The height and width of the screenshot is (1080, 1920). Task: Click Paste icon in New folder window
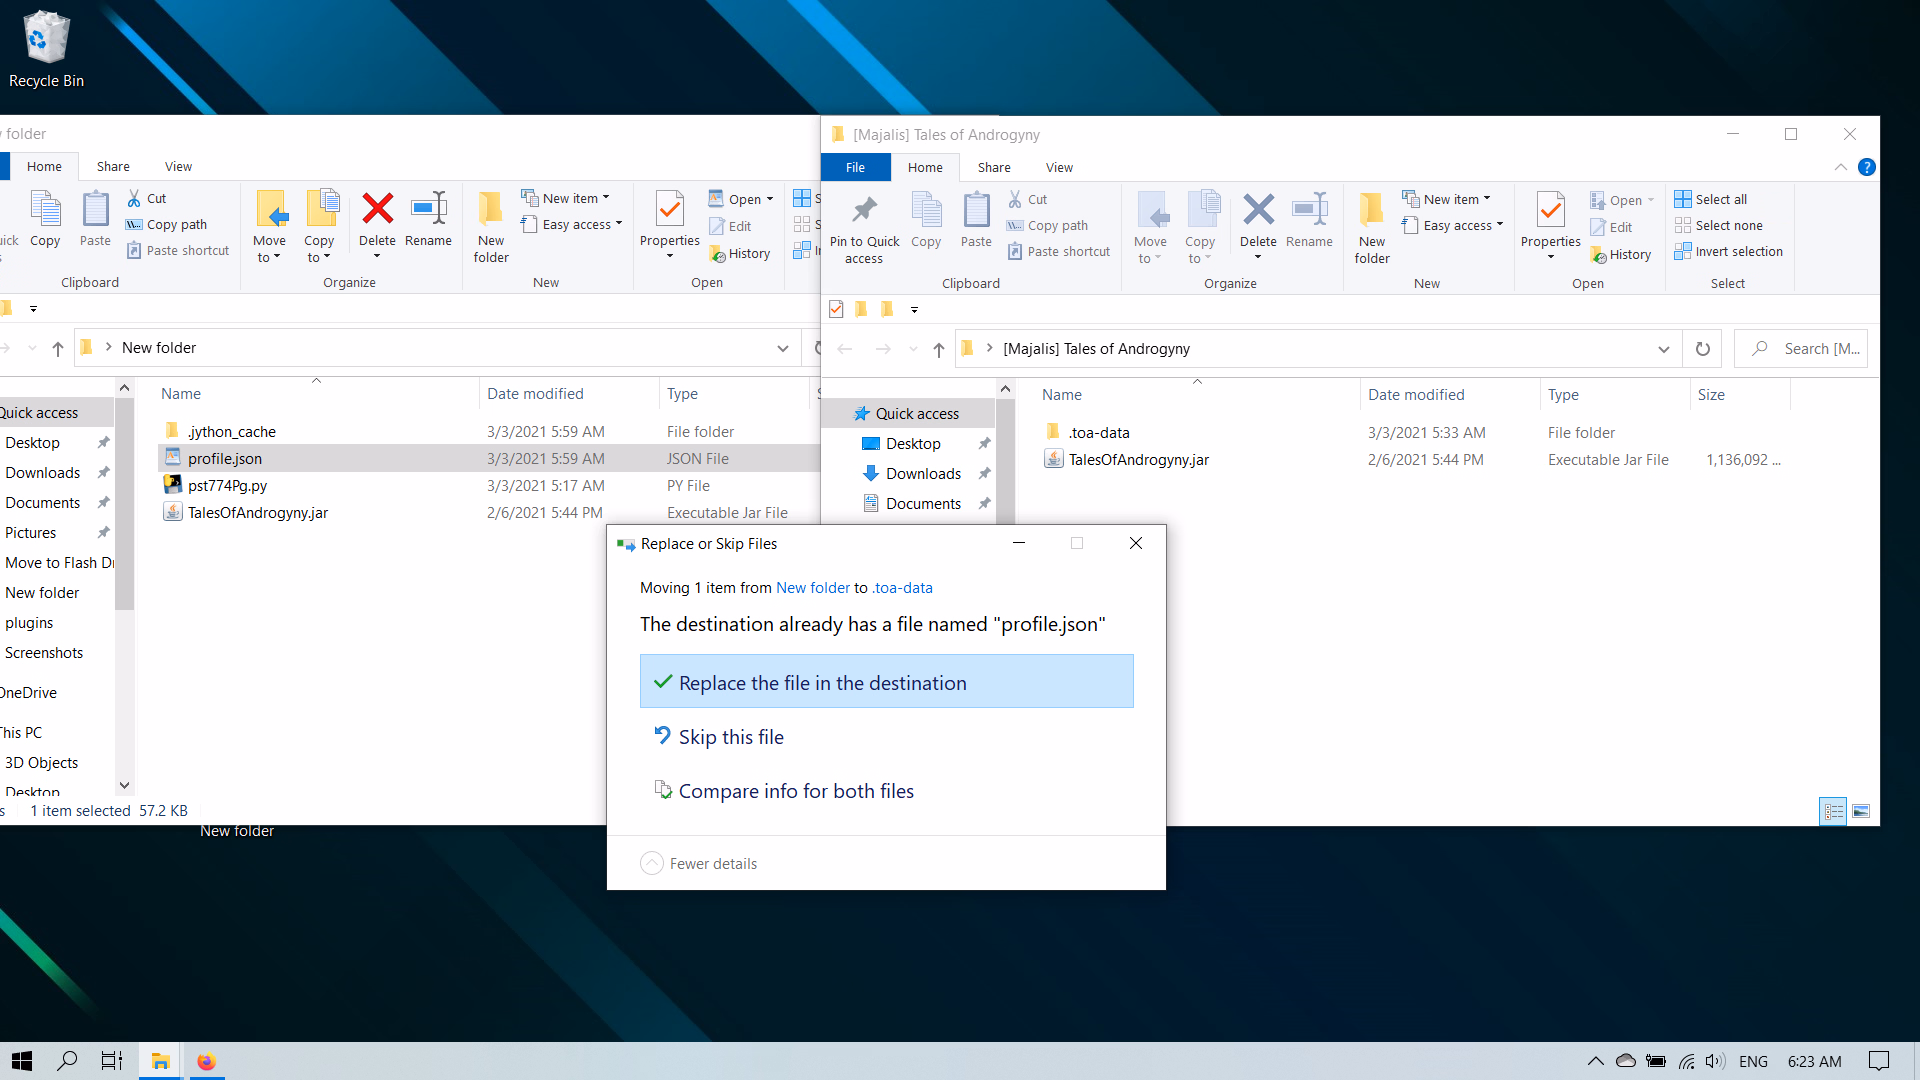[95, 219]
